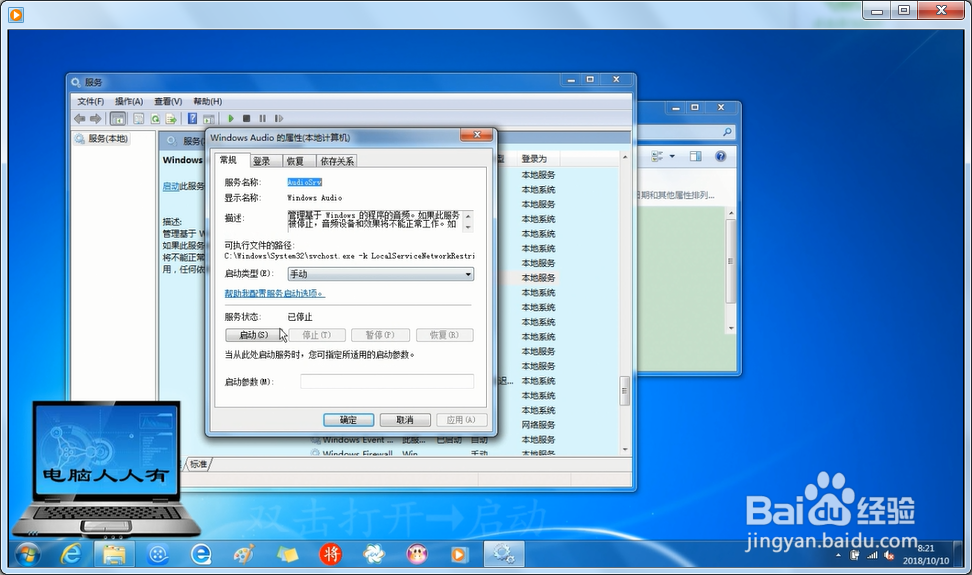Expand the view options arrow in the Explorer window

(x=672, y=156)
